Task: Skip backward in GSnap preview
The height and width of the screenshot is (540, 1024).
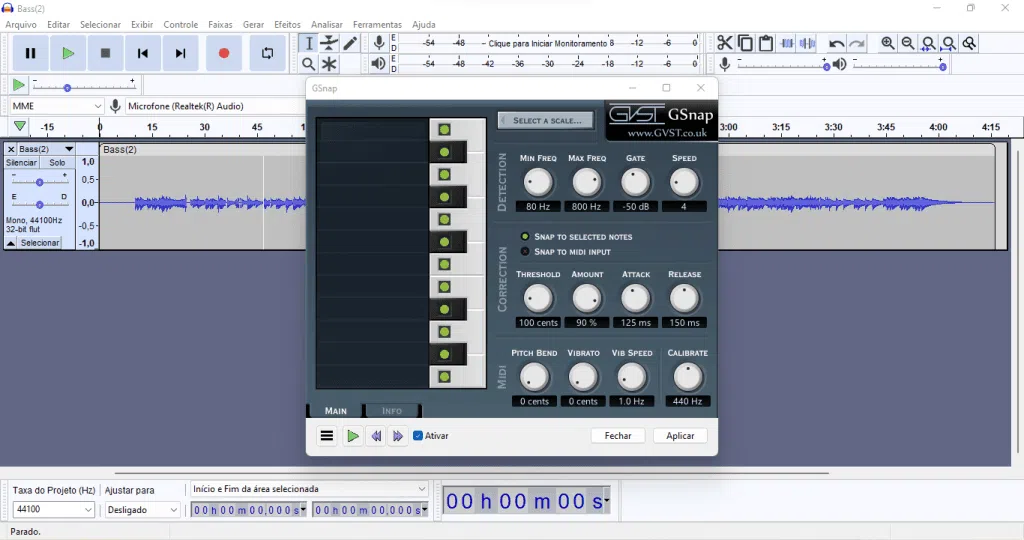Action: 376,436
